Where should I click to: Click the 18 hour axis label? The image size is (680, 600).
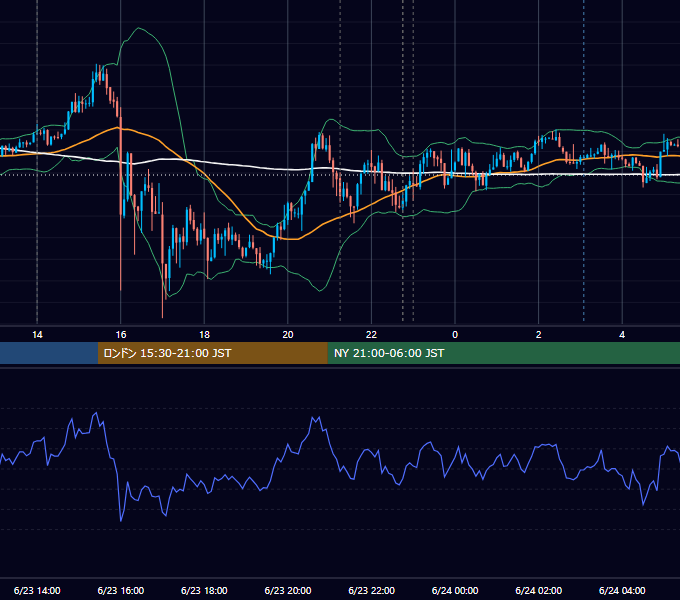204,335
